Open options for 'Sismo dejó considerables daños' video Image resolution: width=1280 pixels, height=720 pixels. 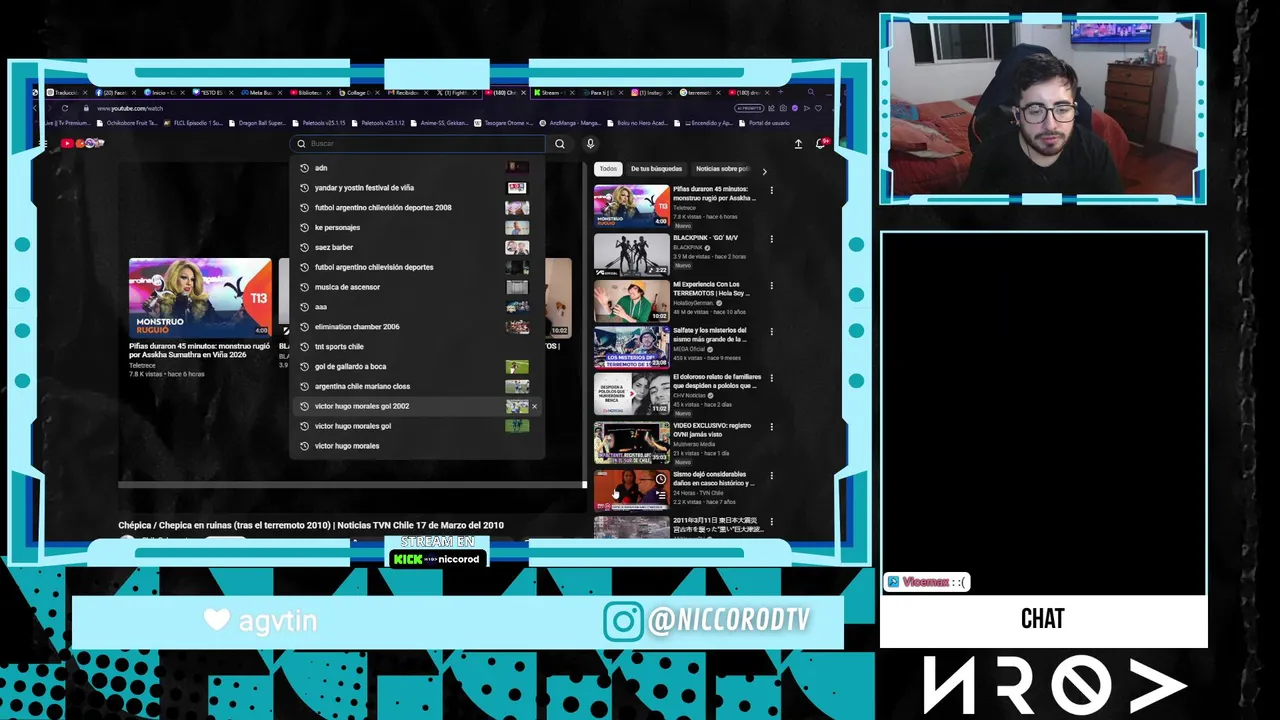click(771, 475)
